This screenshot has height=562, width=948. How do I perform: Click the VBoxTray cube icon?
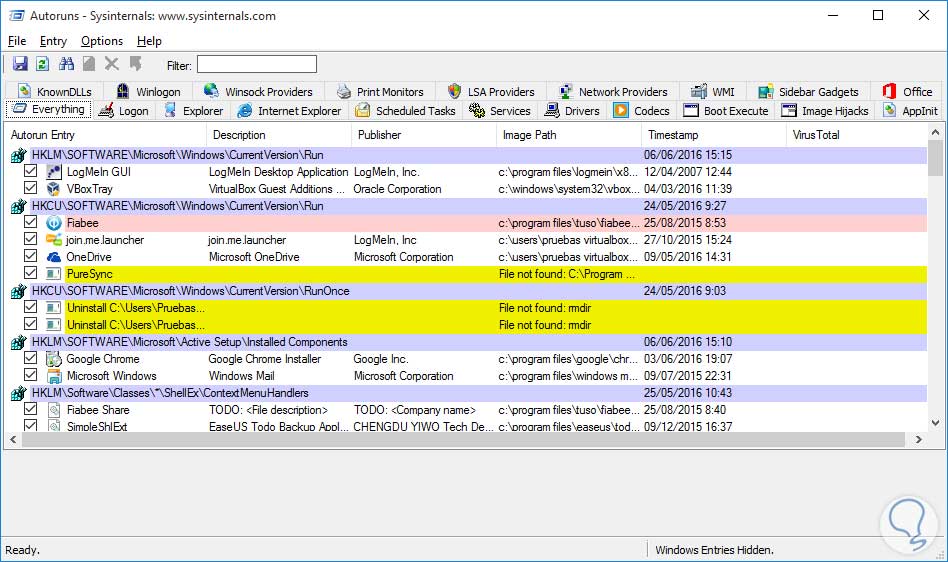coord(54,189)
